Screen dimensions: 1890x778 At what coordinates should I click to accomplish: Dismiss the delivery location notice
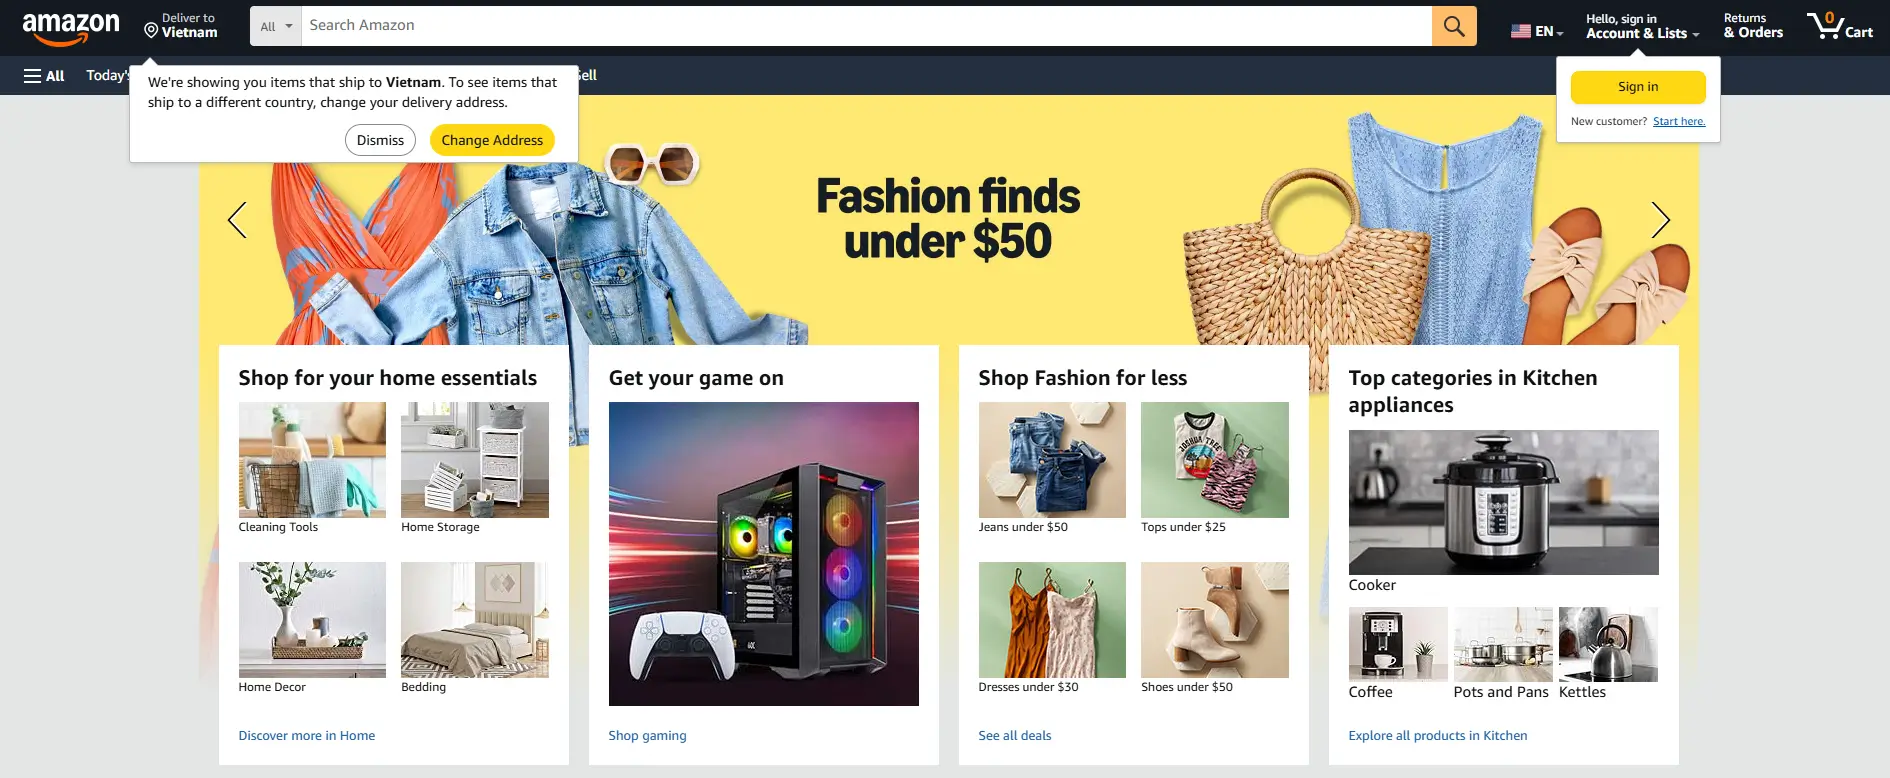point(380,140)
